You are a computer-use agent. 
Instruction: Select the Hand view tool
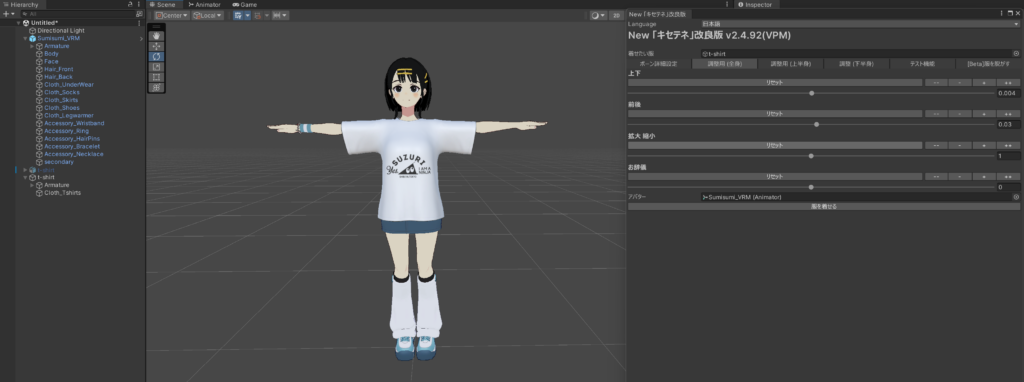[157, 36]
